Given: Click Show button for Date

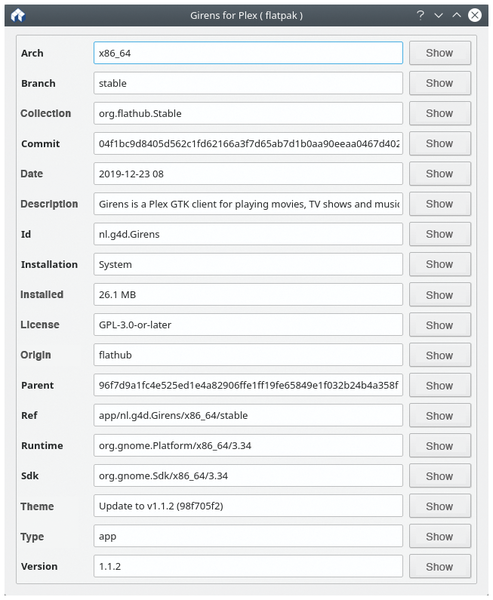Looking at the screenshot, I should tap(440, 174).
